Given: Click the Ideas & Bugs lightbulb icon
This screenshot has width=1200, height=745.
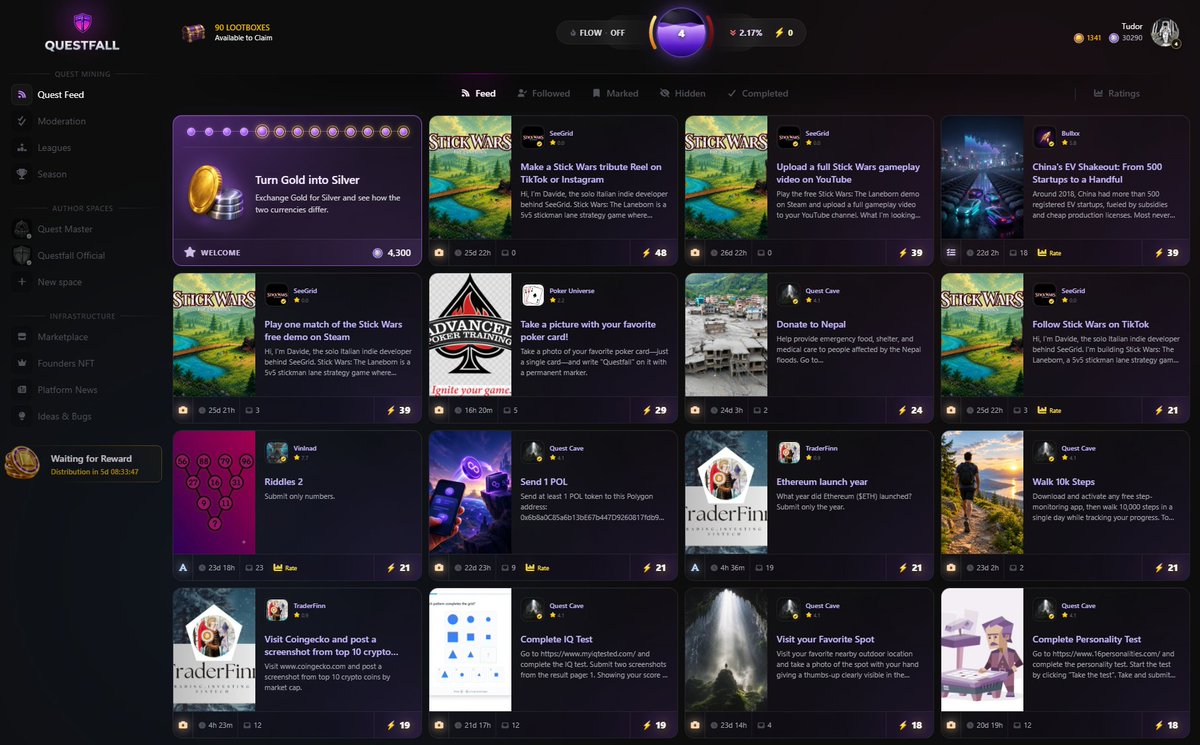Looking at the screenshot, I should click(x=22, y=416).
